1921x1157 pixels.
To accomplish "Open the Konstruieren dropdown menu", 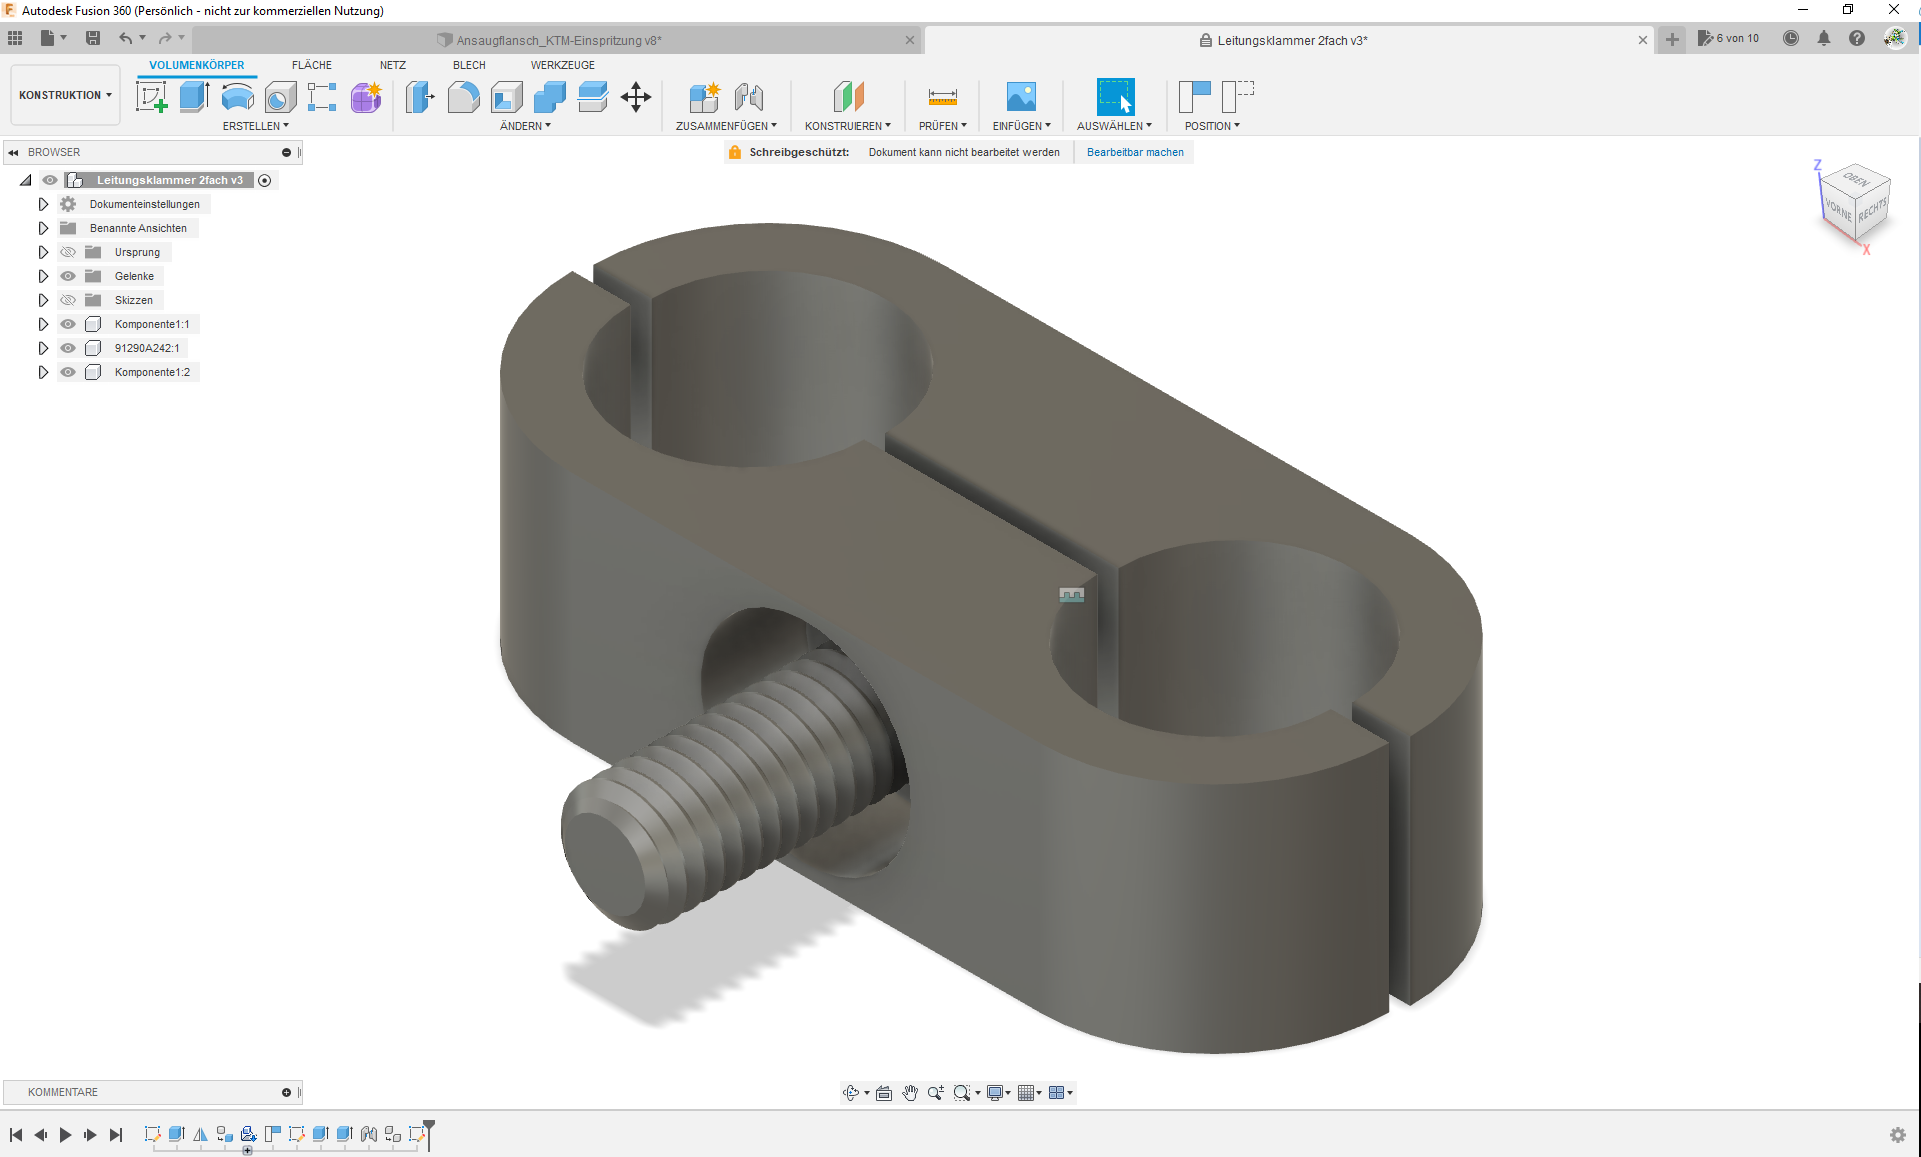I will 848,126.
